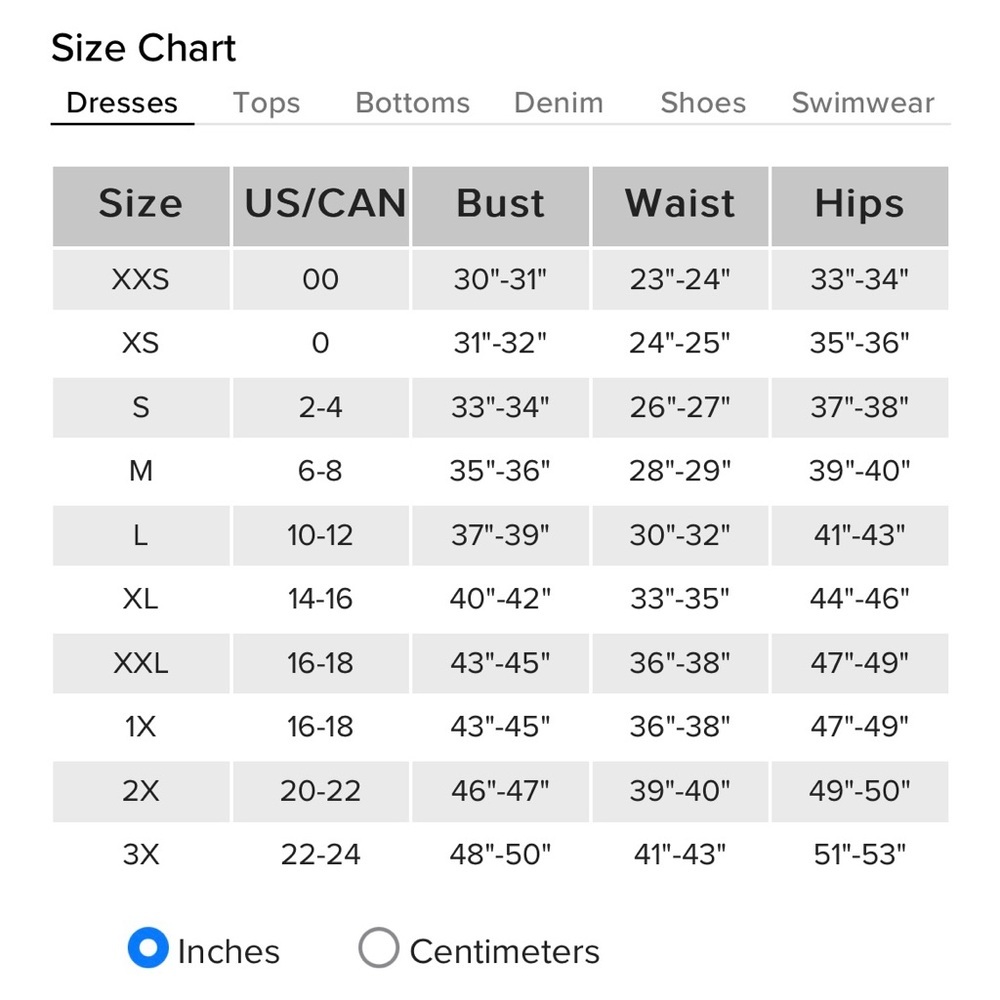Open the Shoes size tab

(x=703, y=103)
